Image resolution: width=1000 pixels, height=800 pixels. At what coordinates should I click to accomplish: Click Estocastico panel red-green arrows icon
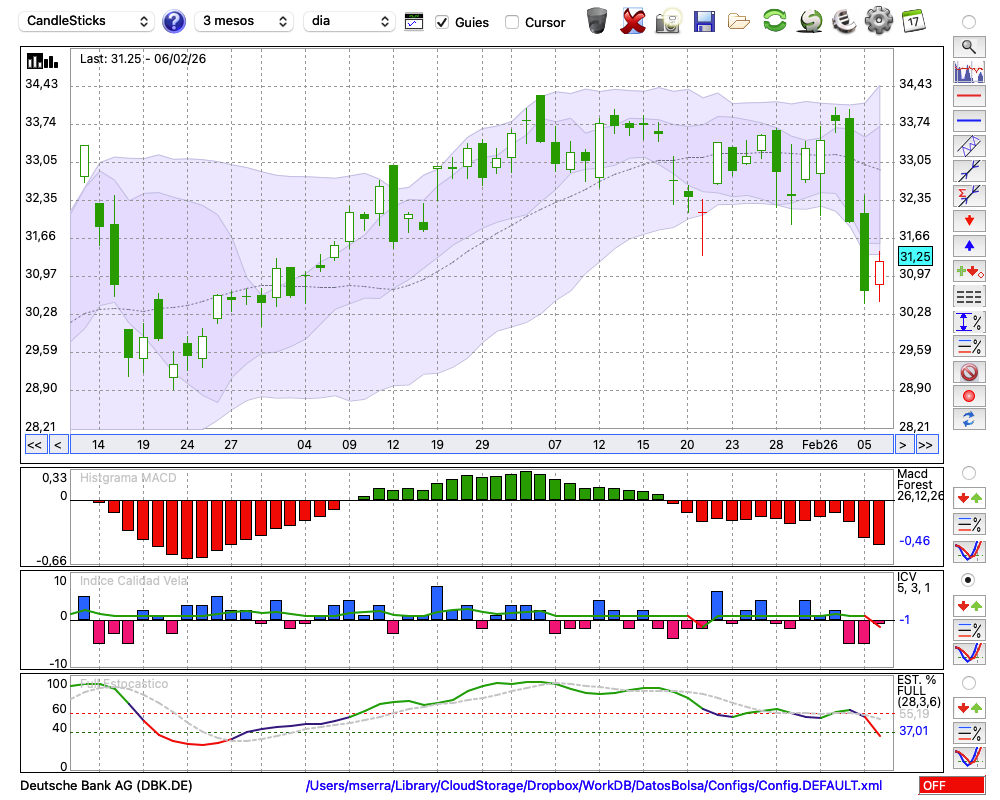[x=969, y=708]
